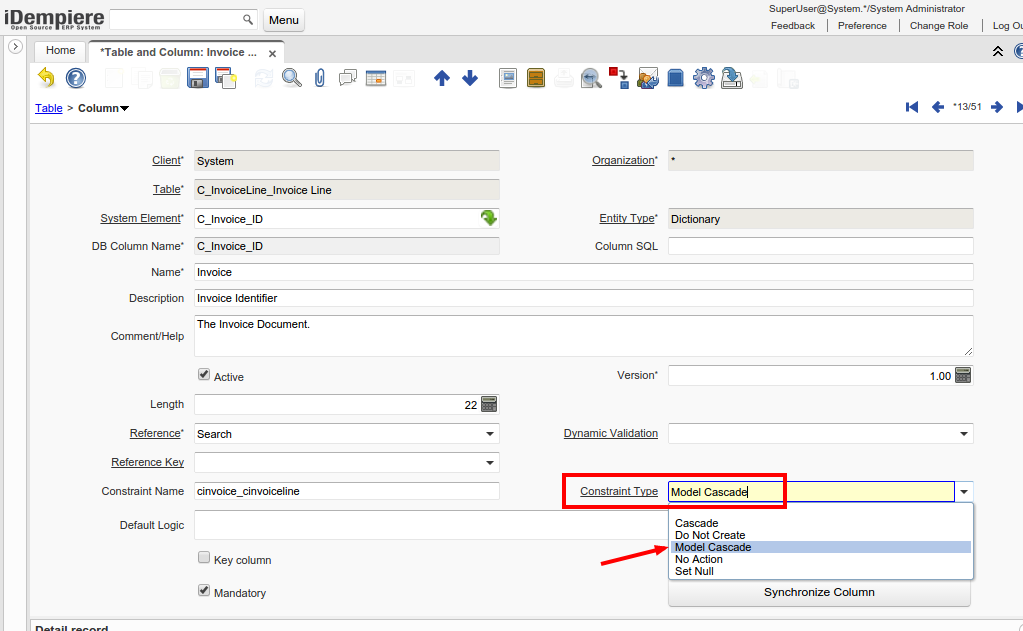Open the Dynamic Validation dropdown

pos(964,434)
